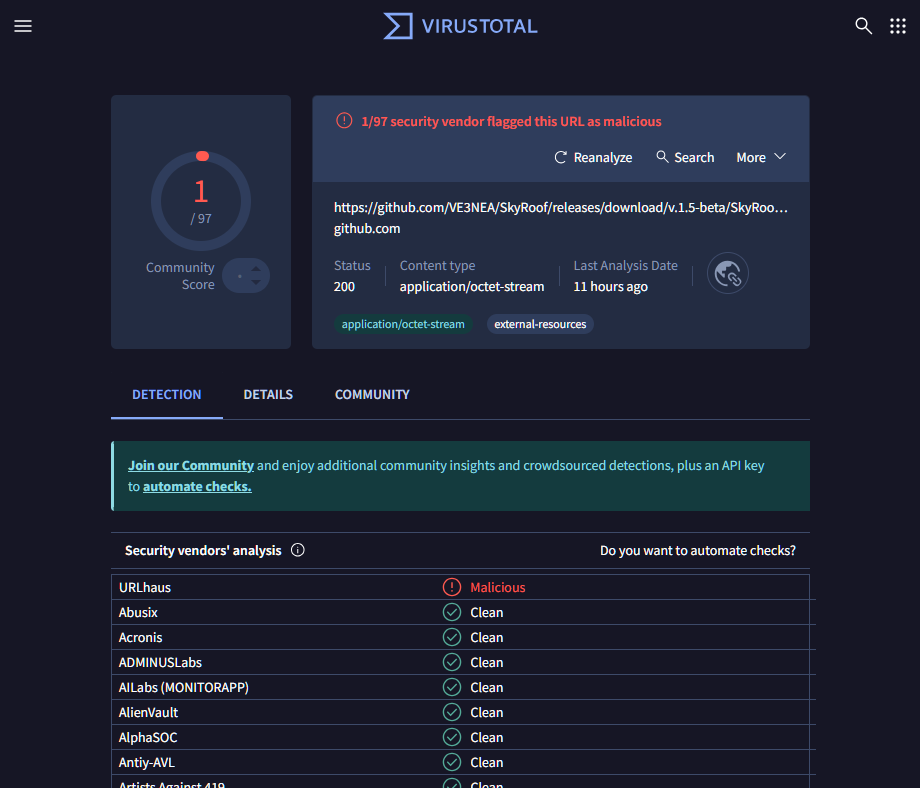Open the hamburger navigation menu
This screenshot has width=920, height=788.
click(23, 26)
